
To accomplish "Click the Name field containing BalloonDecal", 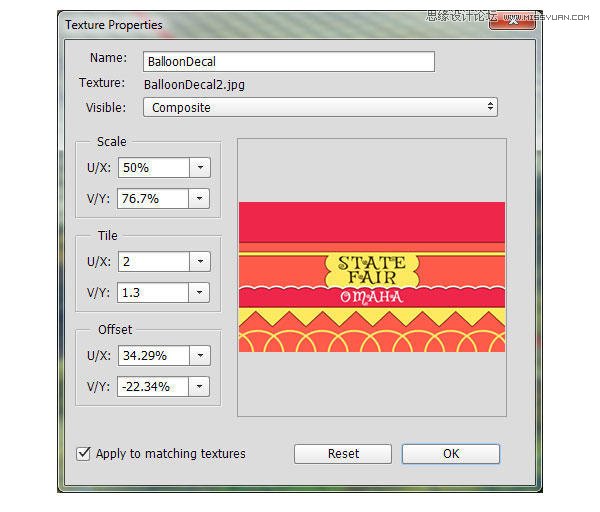I will click(x=289, y=62).
